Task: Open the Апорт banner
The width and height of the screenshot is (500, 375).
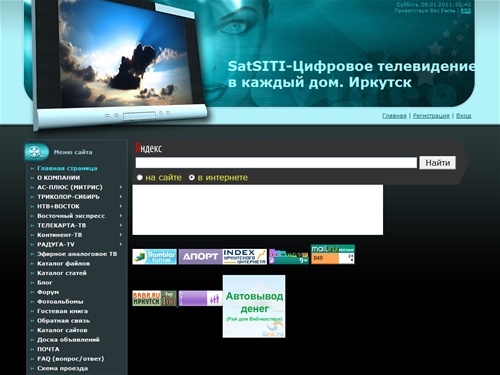Action: (x=200, y=257)
